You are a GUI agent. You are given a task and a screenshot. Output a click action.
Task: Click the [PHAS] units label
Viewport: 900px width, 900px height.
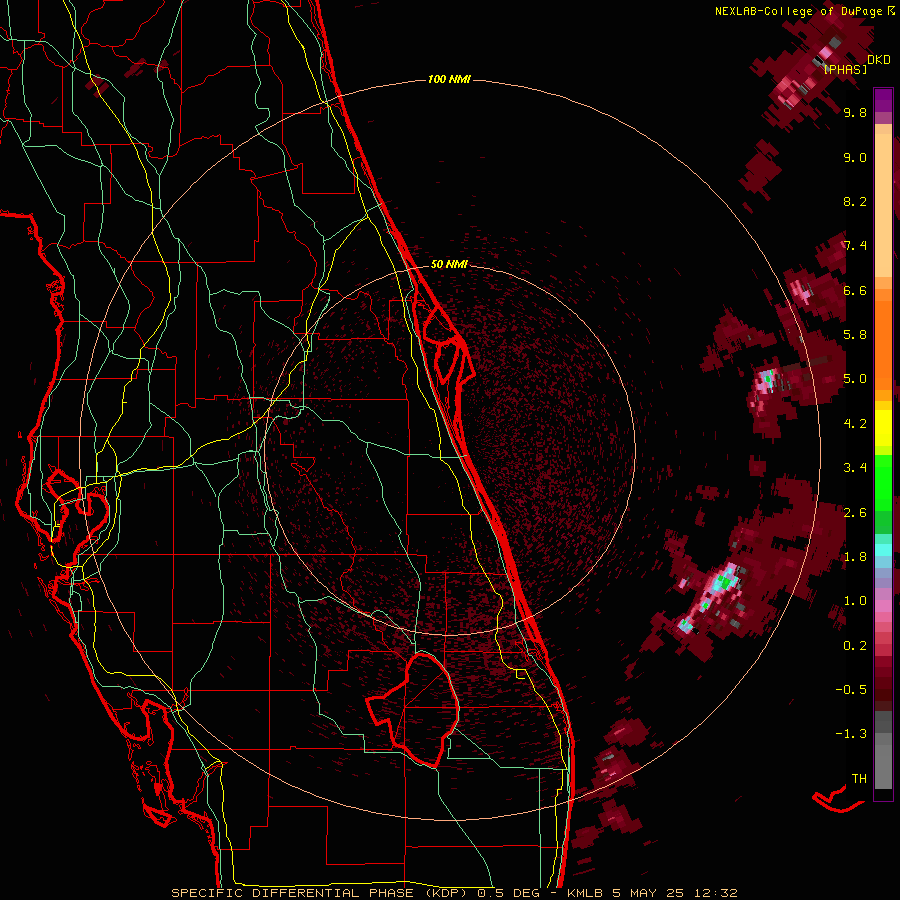(x=845, y=69)
